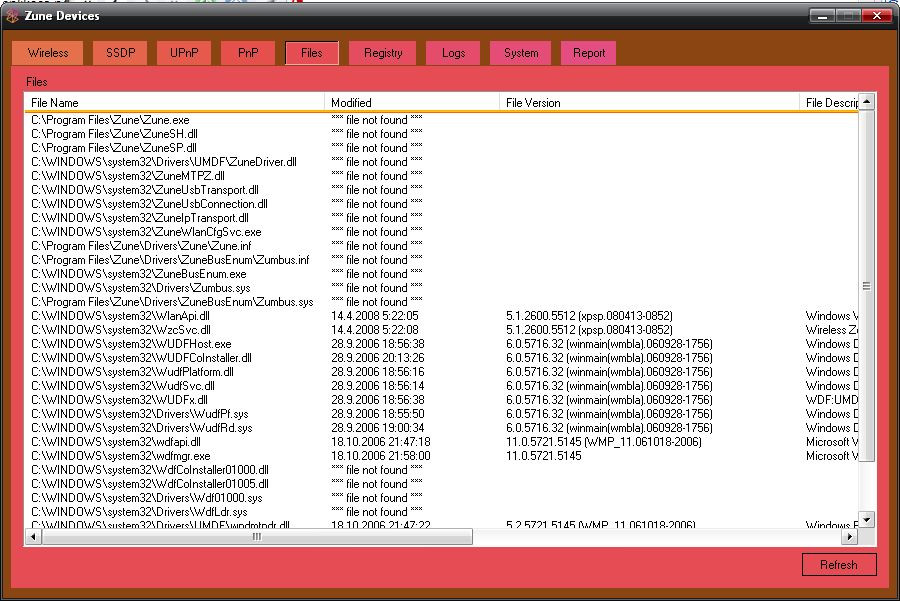The image size is (900, 601).
Task: Open the SSDP tab
Action: 120,53
